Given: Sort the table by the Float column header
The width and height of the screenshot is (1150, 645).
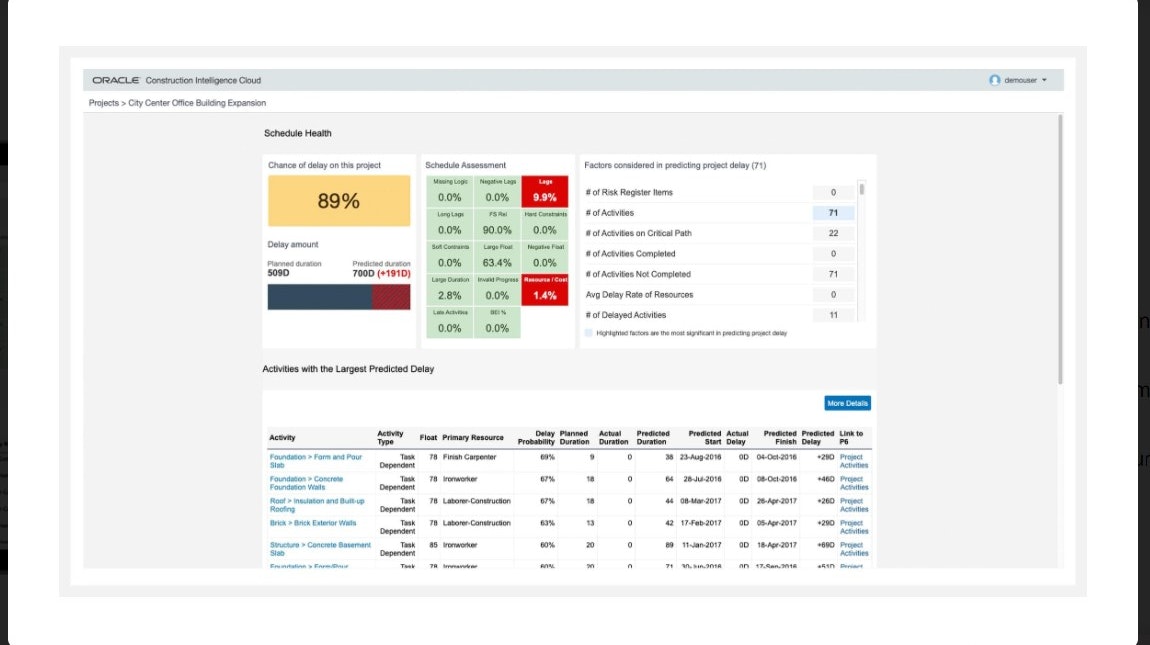Looking at the screenshot, I should point(428,437).
